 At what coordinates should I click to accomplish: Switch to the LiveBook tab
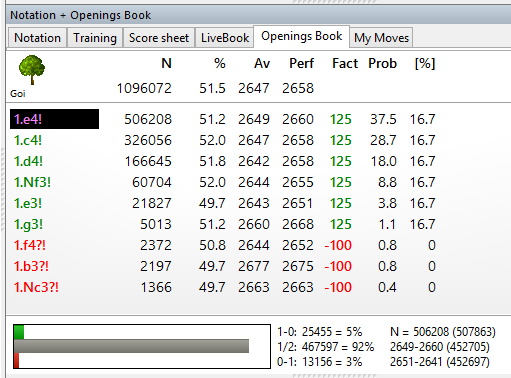click(225, 38)
